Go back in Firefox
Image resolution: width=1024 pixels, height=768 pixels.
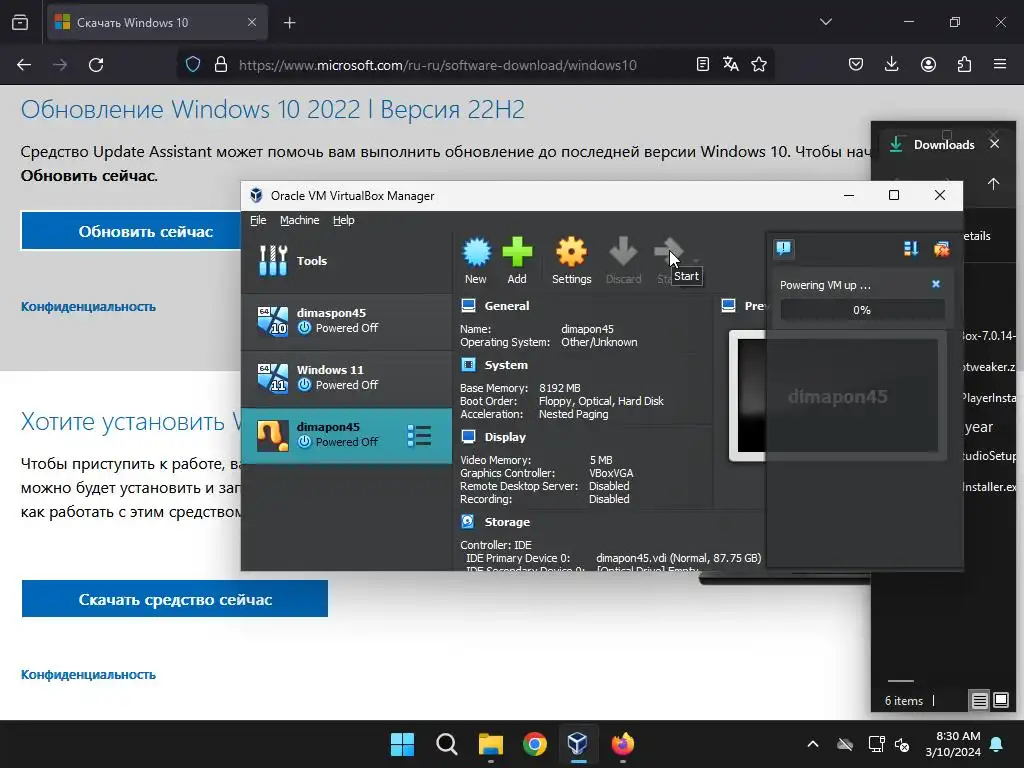tap(24, 65)
